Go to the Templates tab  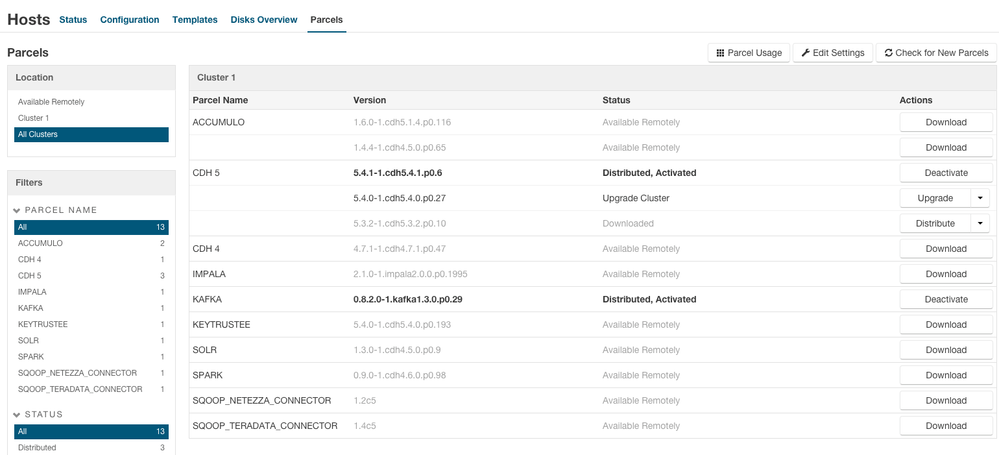click(x=195, y=20)
